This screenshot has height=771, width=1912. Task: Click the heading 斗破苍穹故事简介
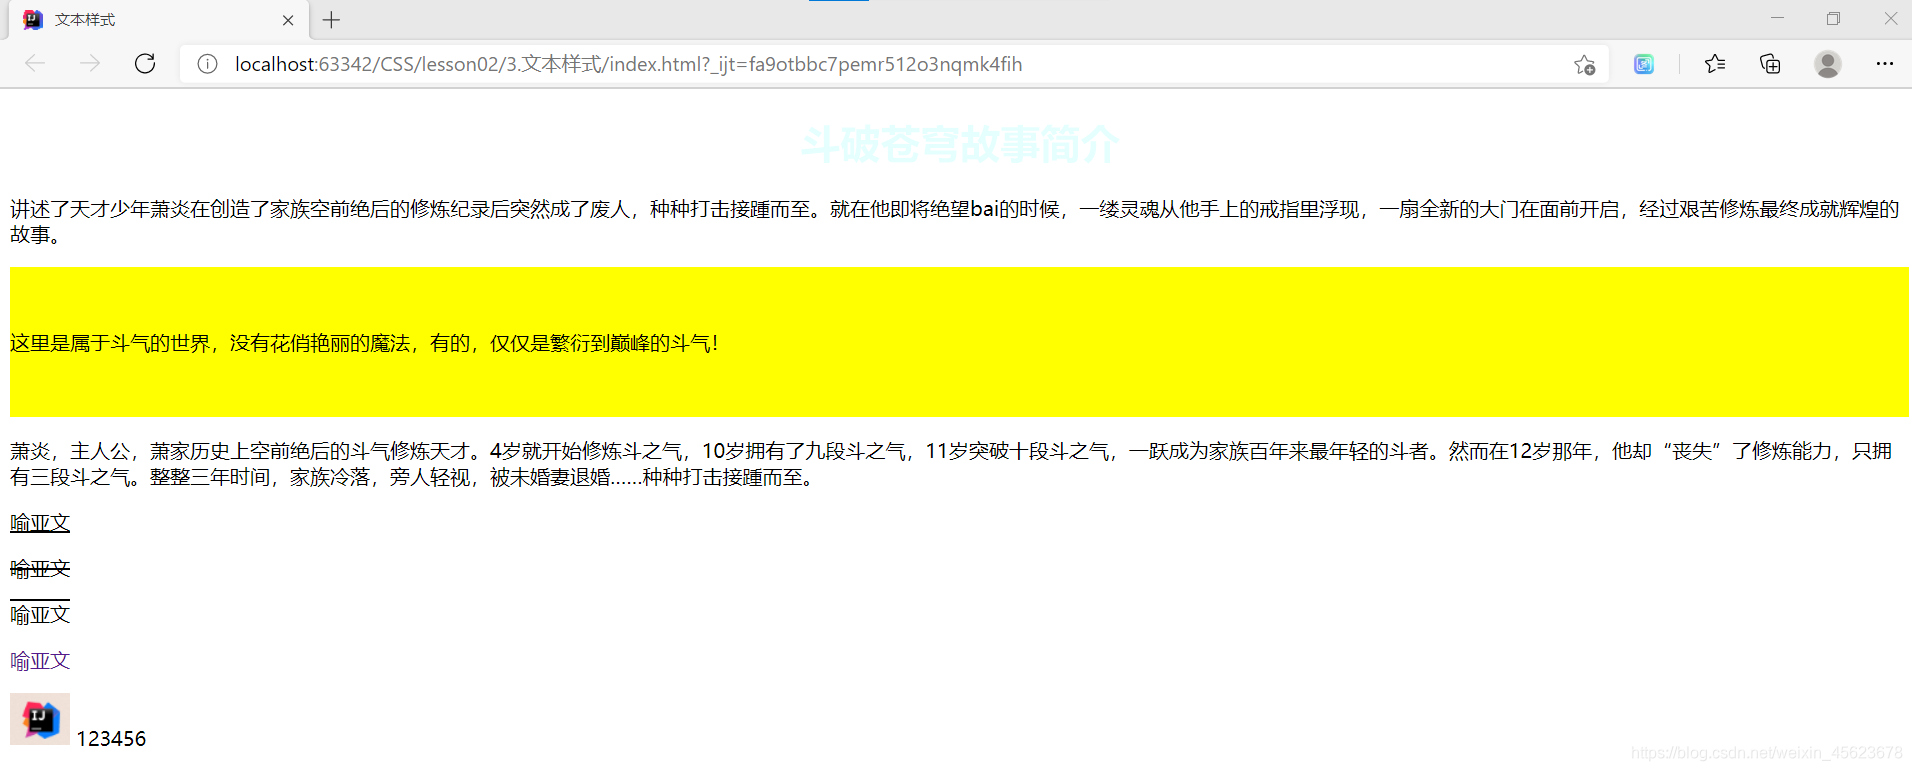pos(959,145)
